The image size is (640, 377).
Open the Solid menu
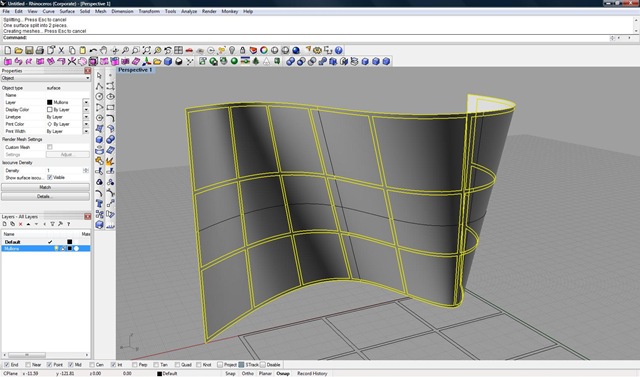click(85, 11)
